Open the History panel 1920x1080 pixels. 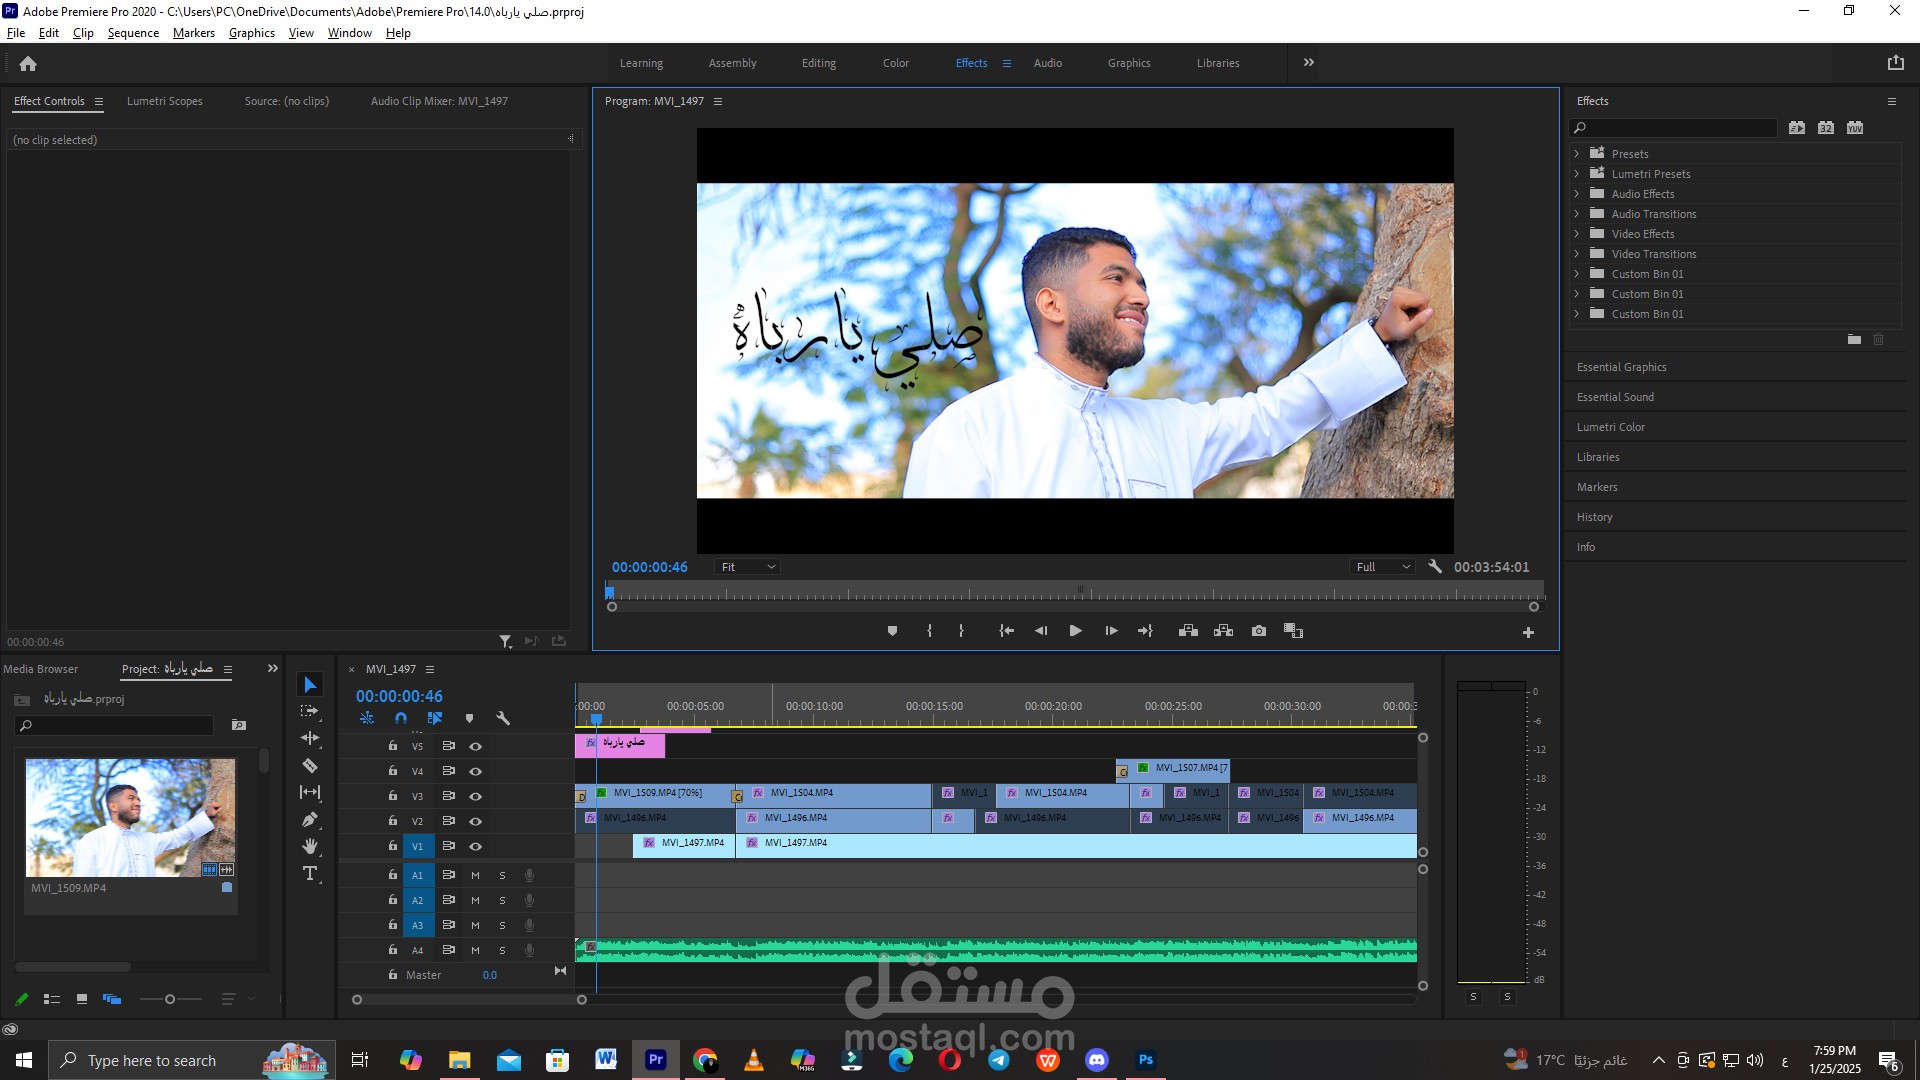[x=1594, y=517]
